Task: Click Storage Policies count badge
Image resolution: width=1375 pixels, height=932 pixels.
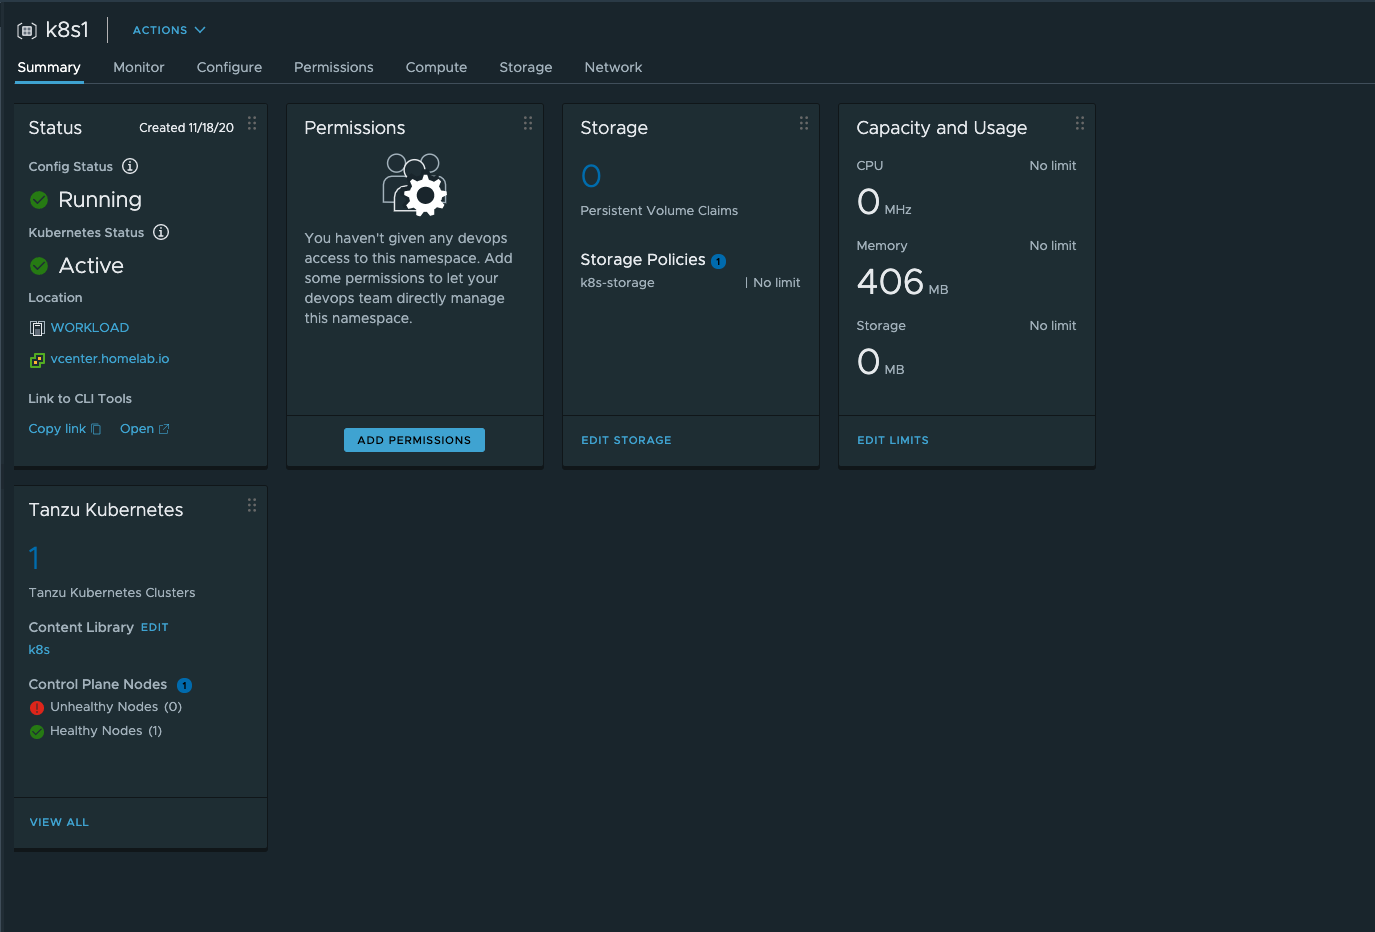Action: click(x=718, y=261)
